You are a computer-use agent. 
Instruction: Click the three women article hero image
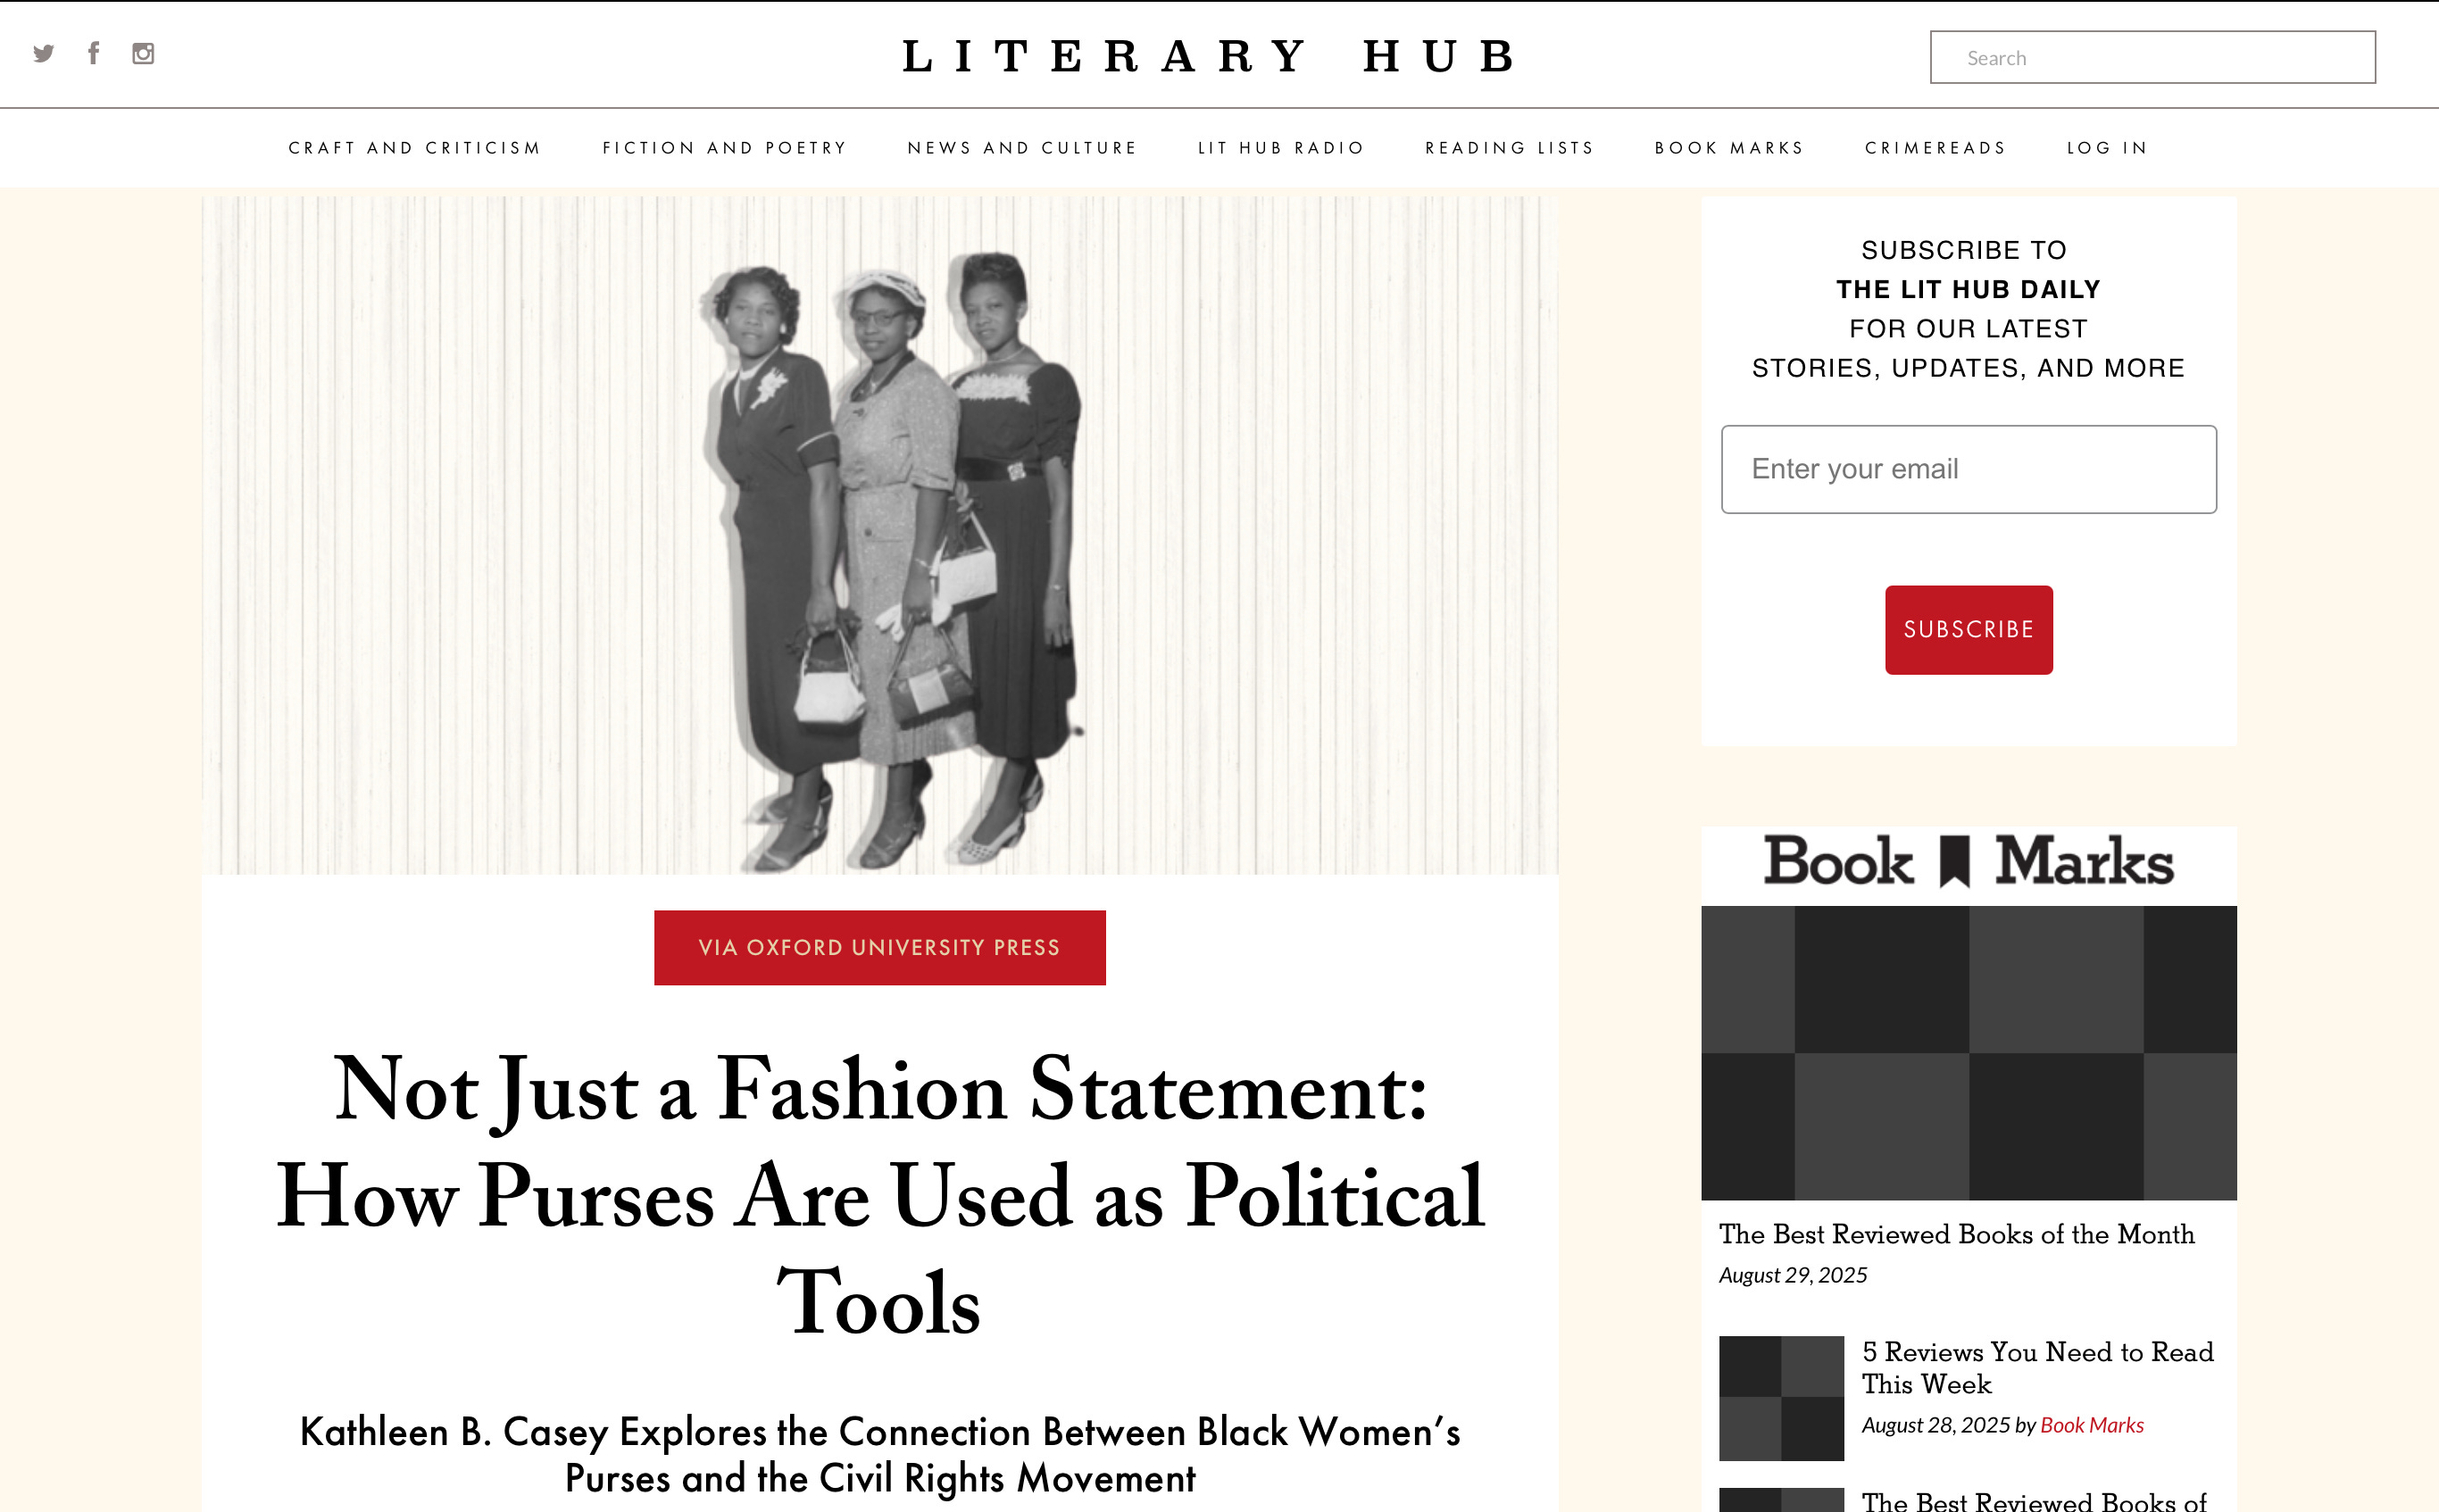point(879,535)
